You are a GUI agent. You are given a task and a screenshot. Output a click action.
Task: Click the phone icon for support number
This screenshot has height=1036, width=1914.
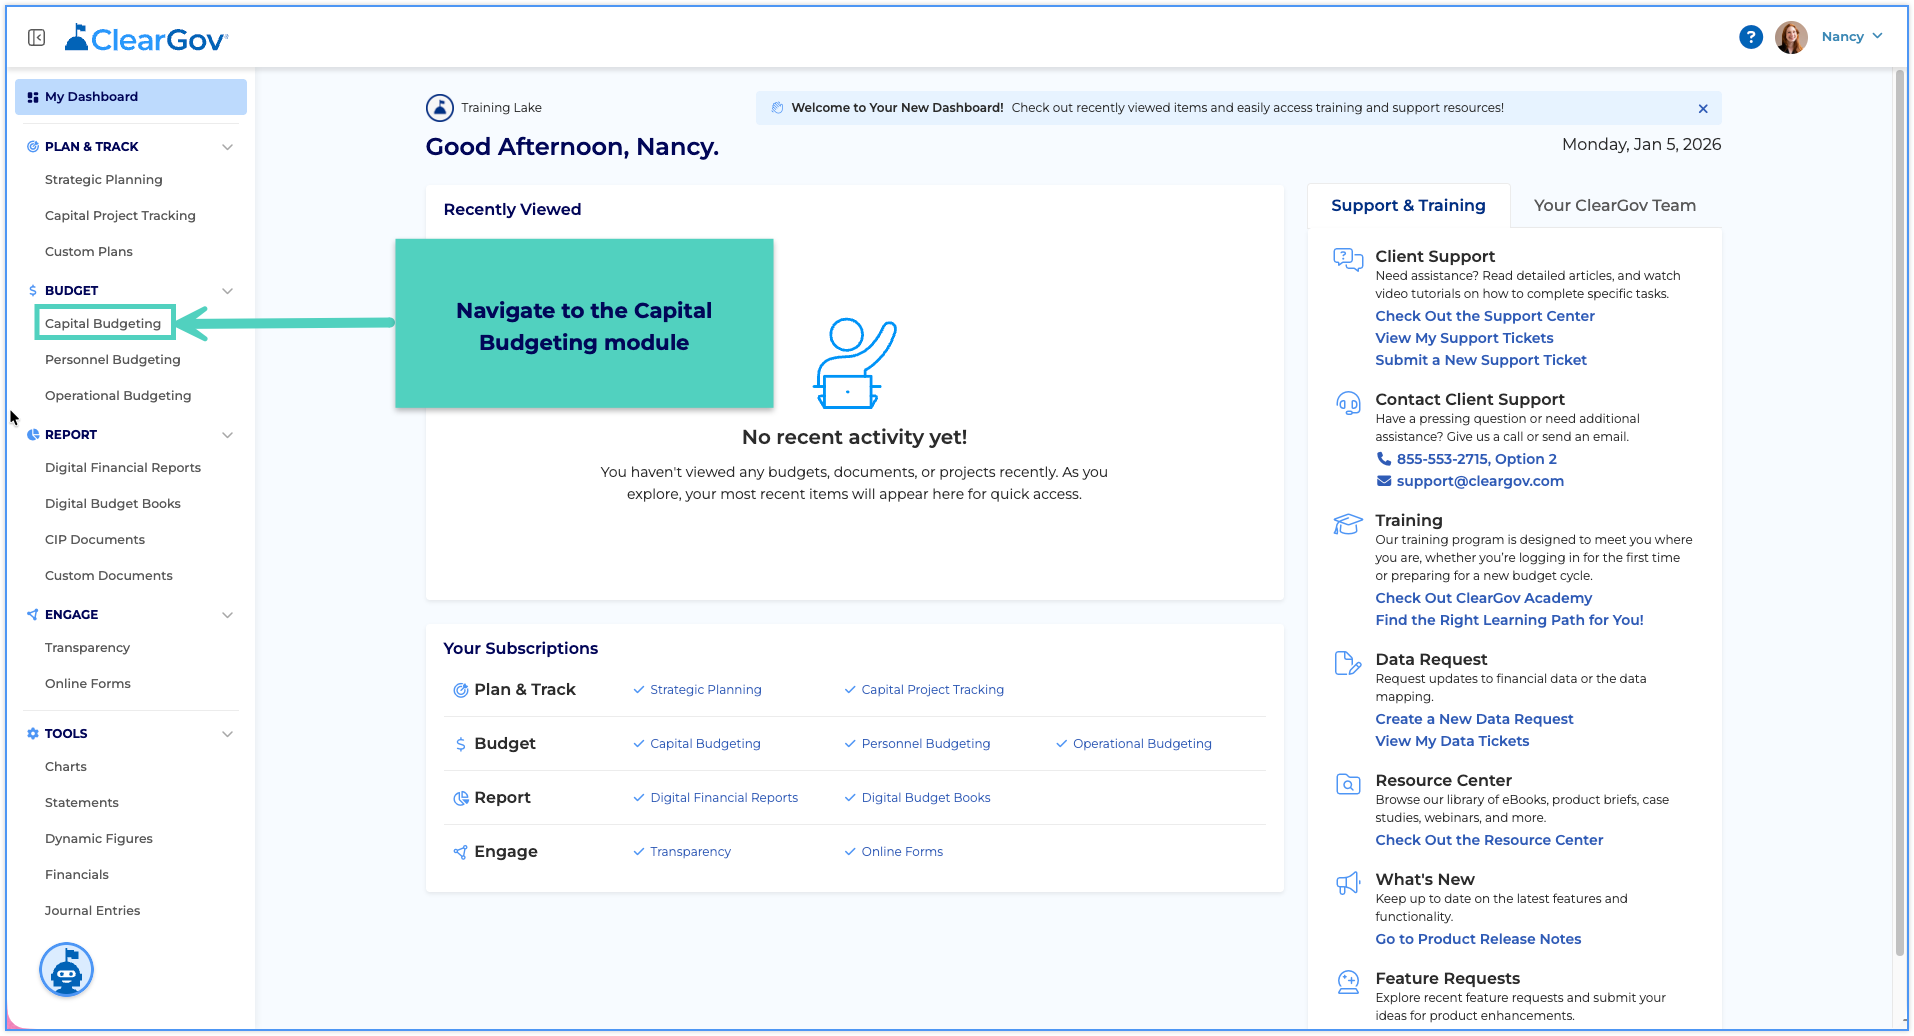1384,458
